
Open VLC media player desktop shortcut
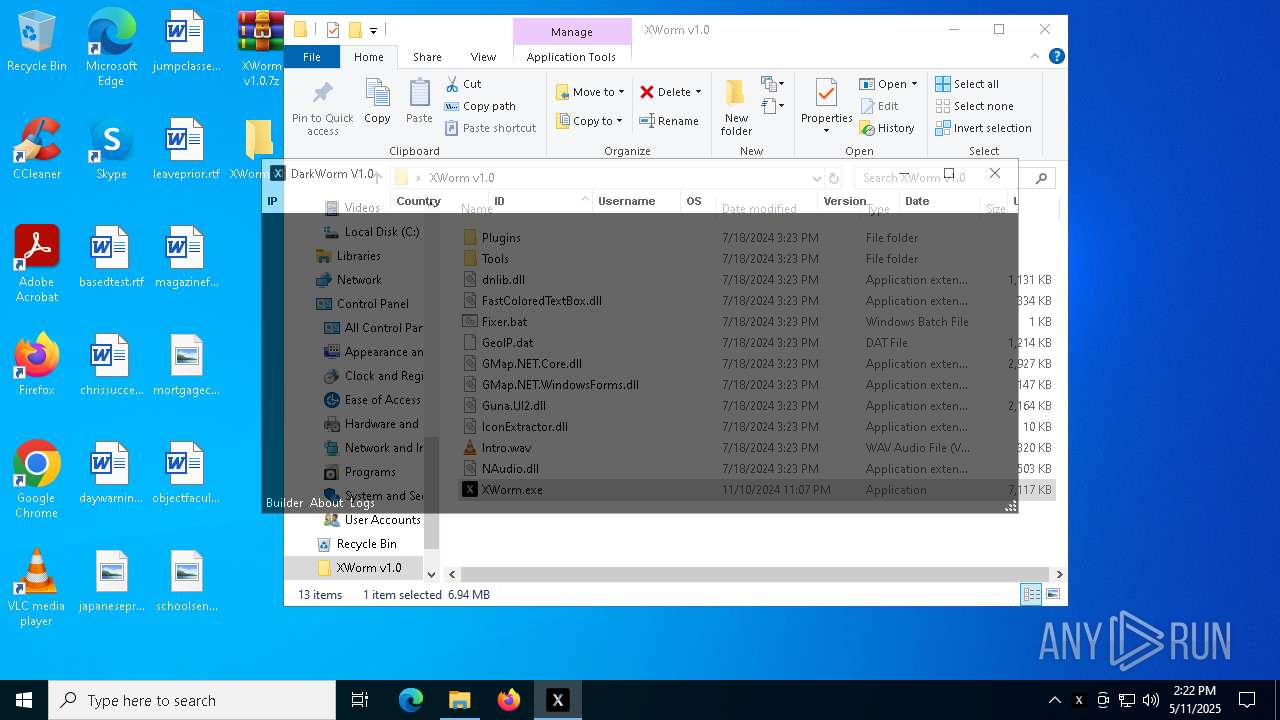[37, 588]
